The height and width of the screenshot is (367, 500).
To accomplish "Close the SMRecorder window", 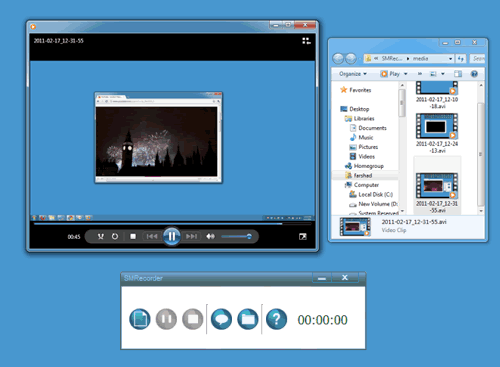I will click(x=345, y=278).
